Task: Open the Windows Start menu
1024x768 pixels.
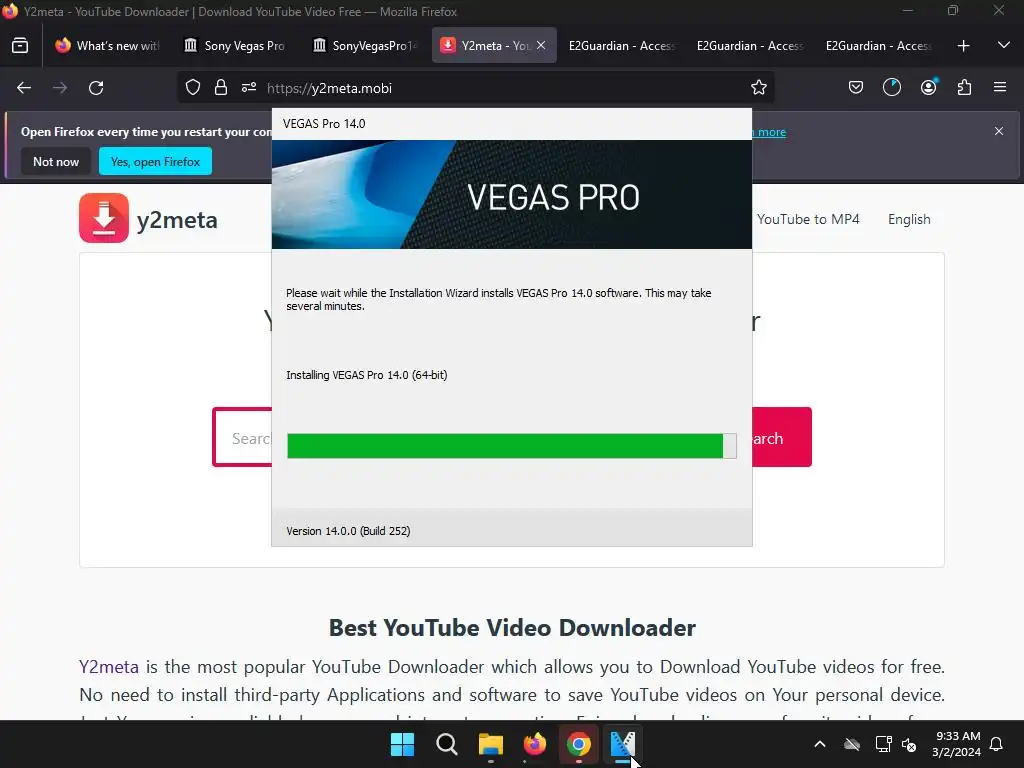Action: coord(402,744)
